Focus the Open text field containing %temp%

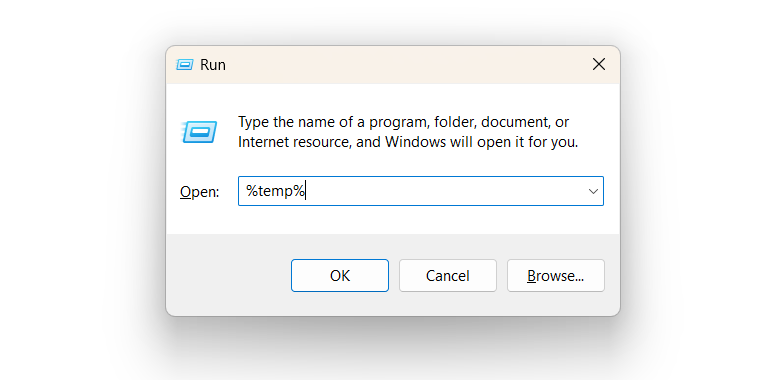(x=420, y=191)
